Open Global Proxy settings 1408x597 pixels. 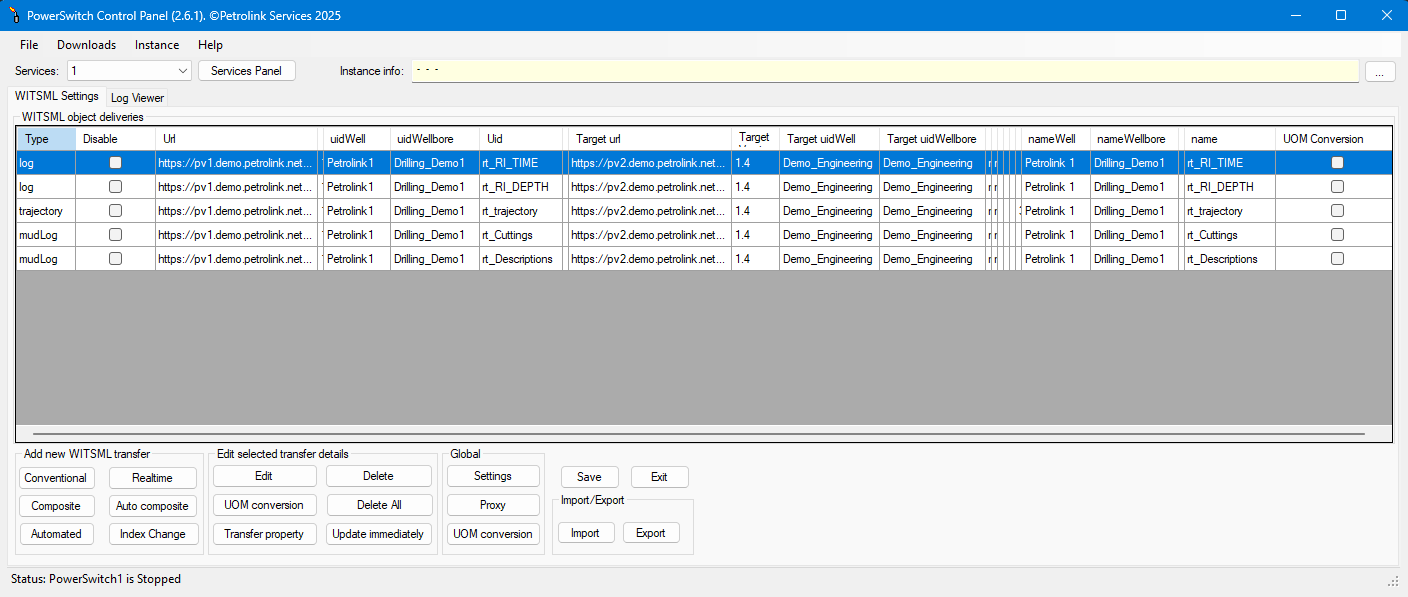point(493,505)
